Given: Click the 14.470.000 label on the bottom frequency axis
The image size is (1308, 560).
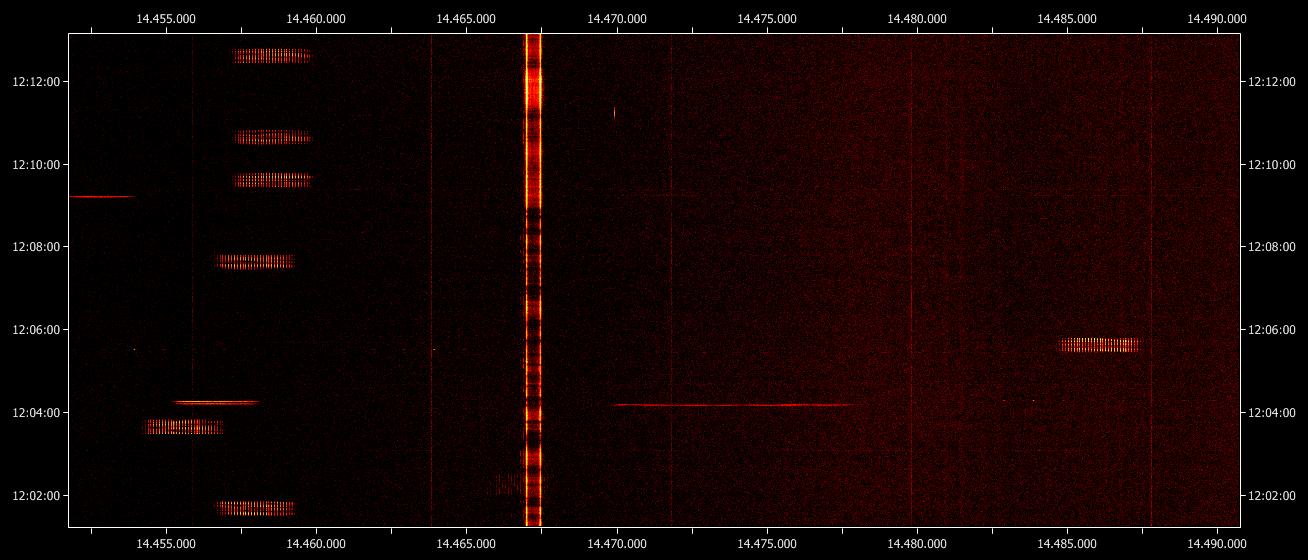Looking at the screenshot, I should click(616, 543).
